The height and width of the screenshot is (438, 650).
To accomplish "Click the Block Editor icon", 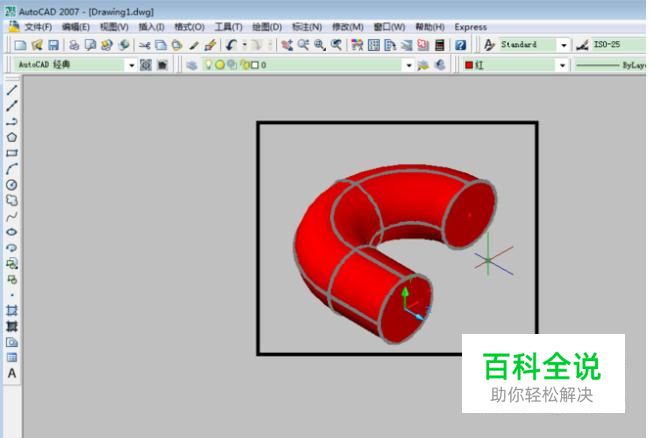I will (x=210, y=45).
